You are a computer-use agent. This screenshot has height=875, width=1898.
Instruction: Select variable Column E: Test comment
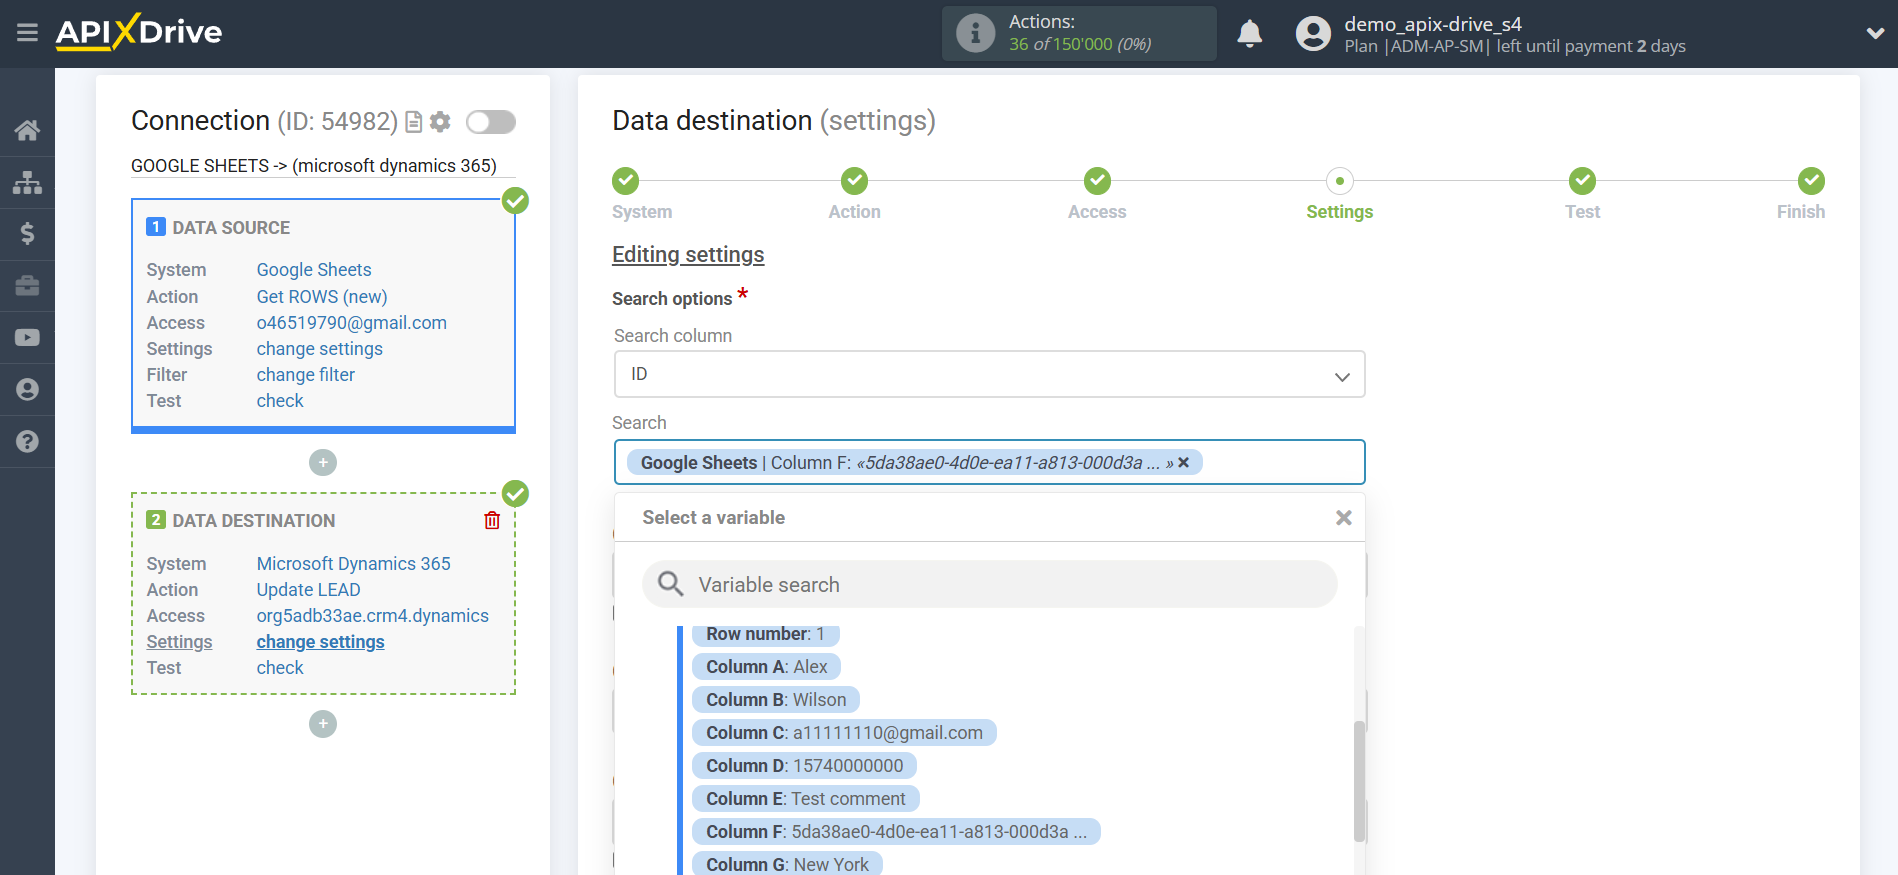click(806, 799)
